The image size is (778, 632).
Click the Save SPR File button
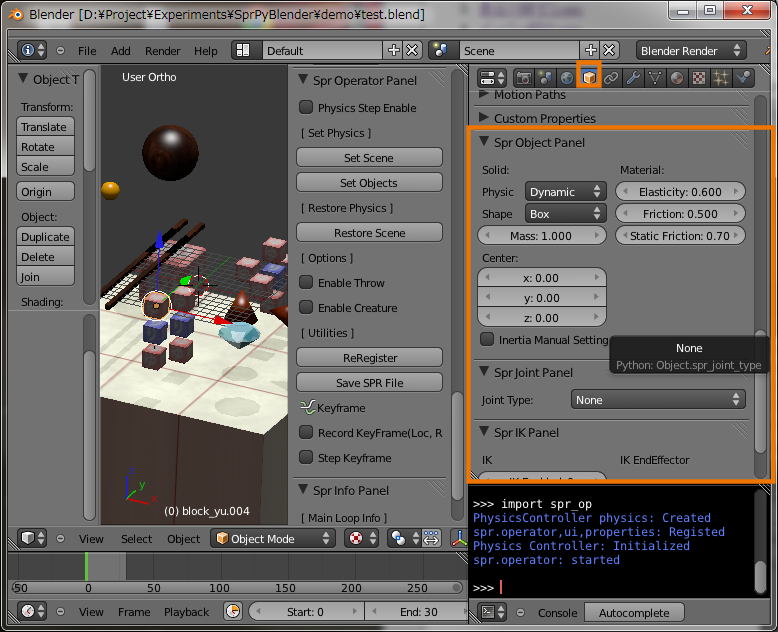click(x=369, y=383)
